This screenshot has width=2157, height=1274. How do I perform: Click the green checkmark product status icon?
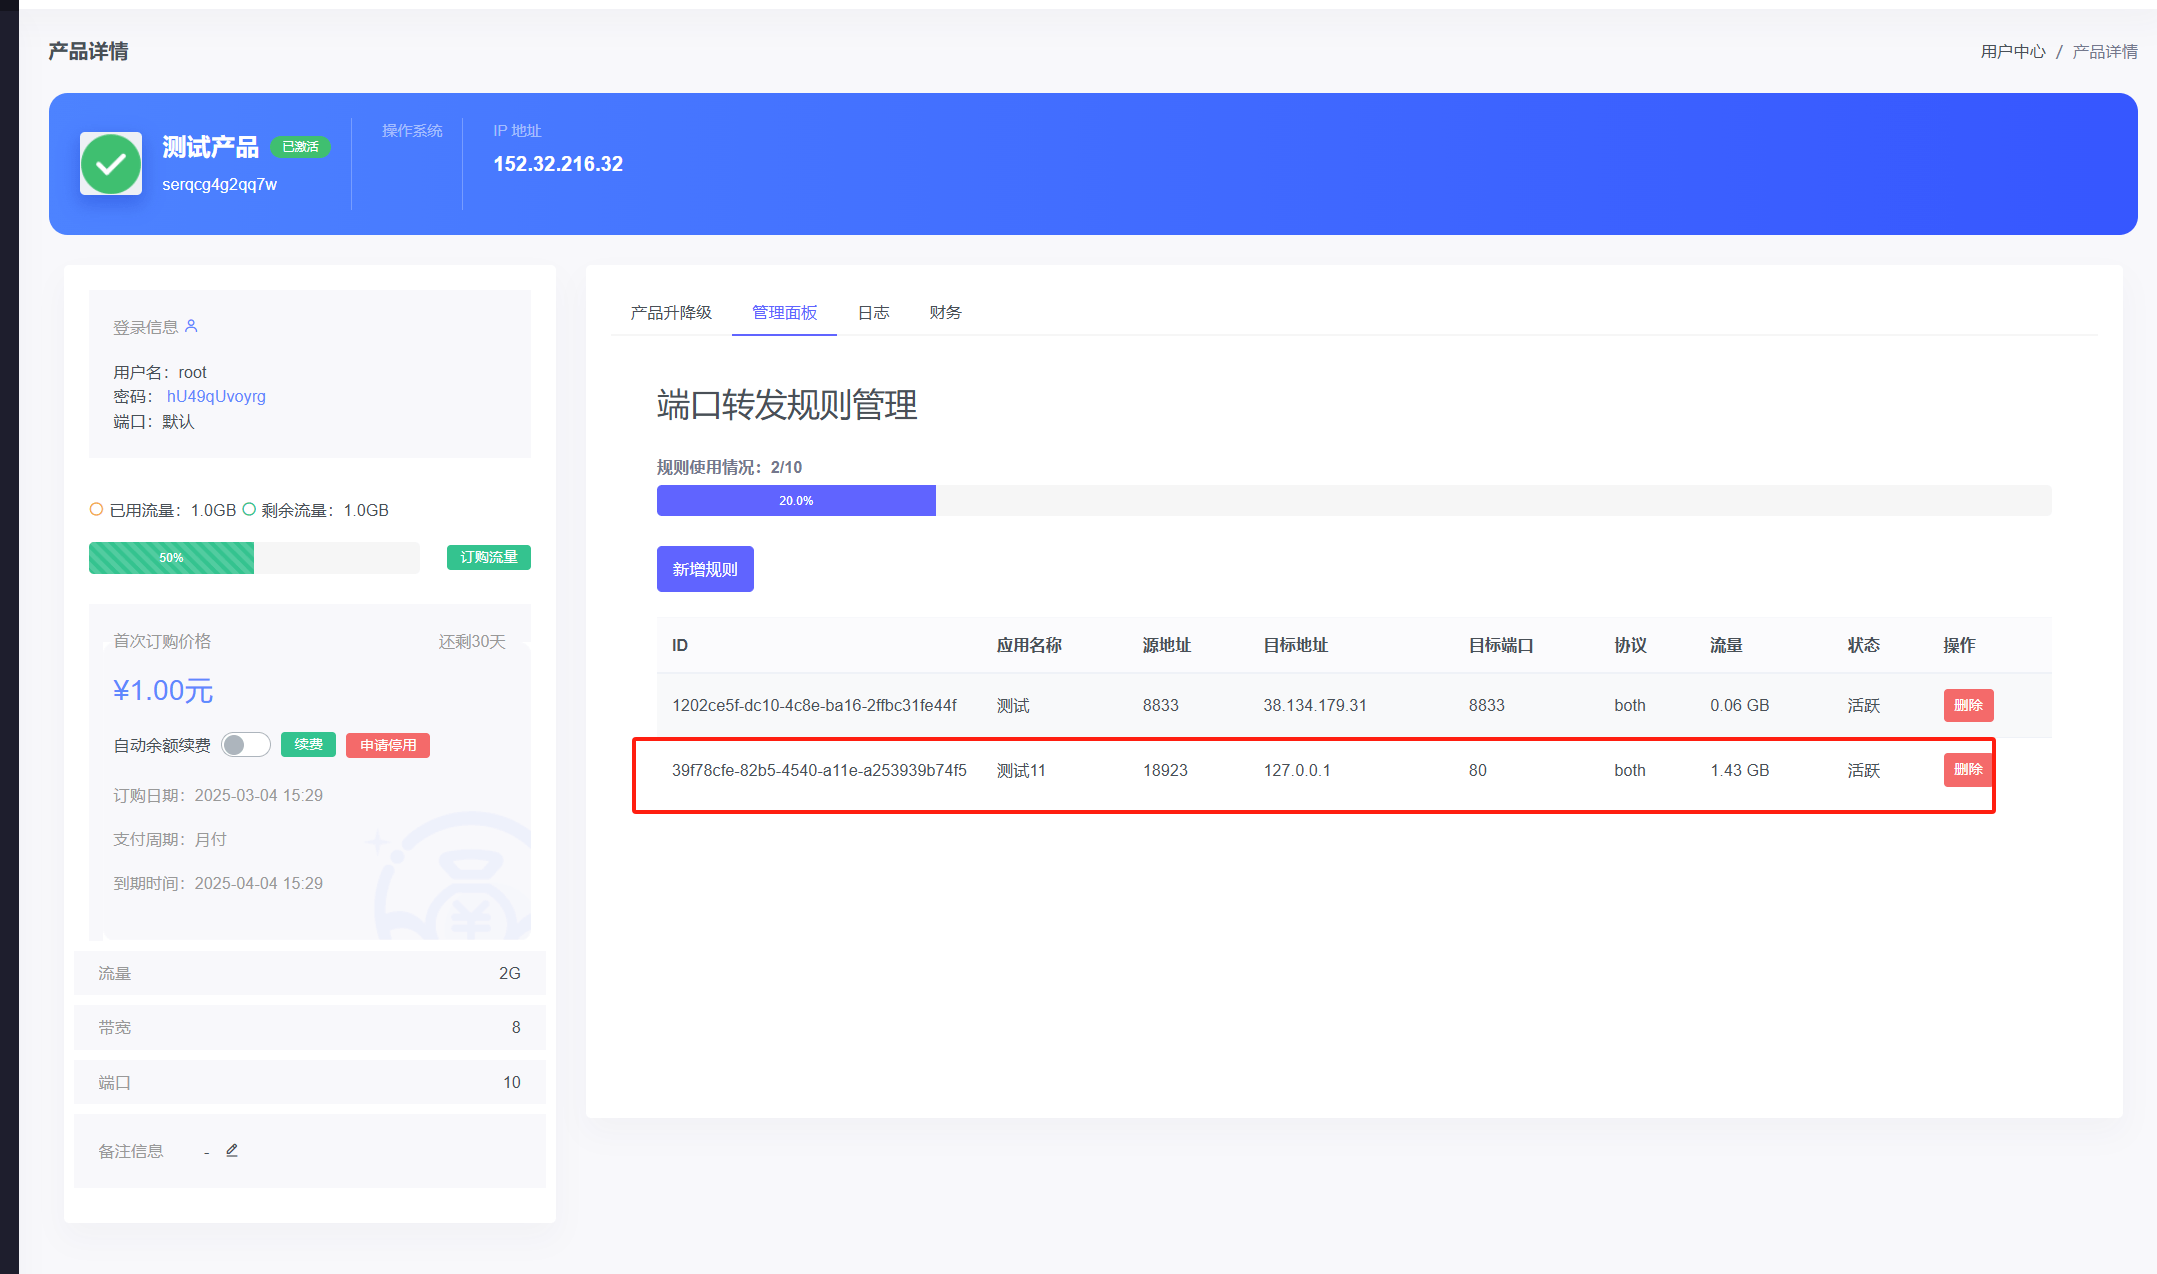(111, 164)
